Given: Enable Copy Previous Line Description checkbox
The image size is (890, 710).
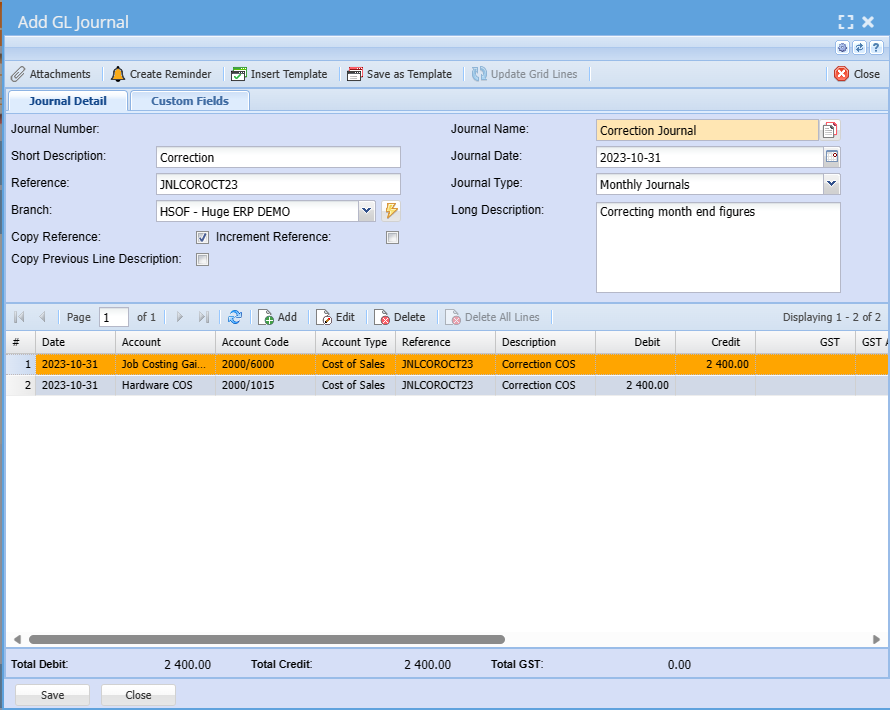Looking at the screenshot, I should (202, 260).
